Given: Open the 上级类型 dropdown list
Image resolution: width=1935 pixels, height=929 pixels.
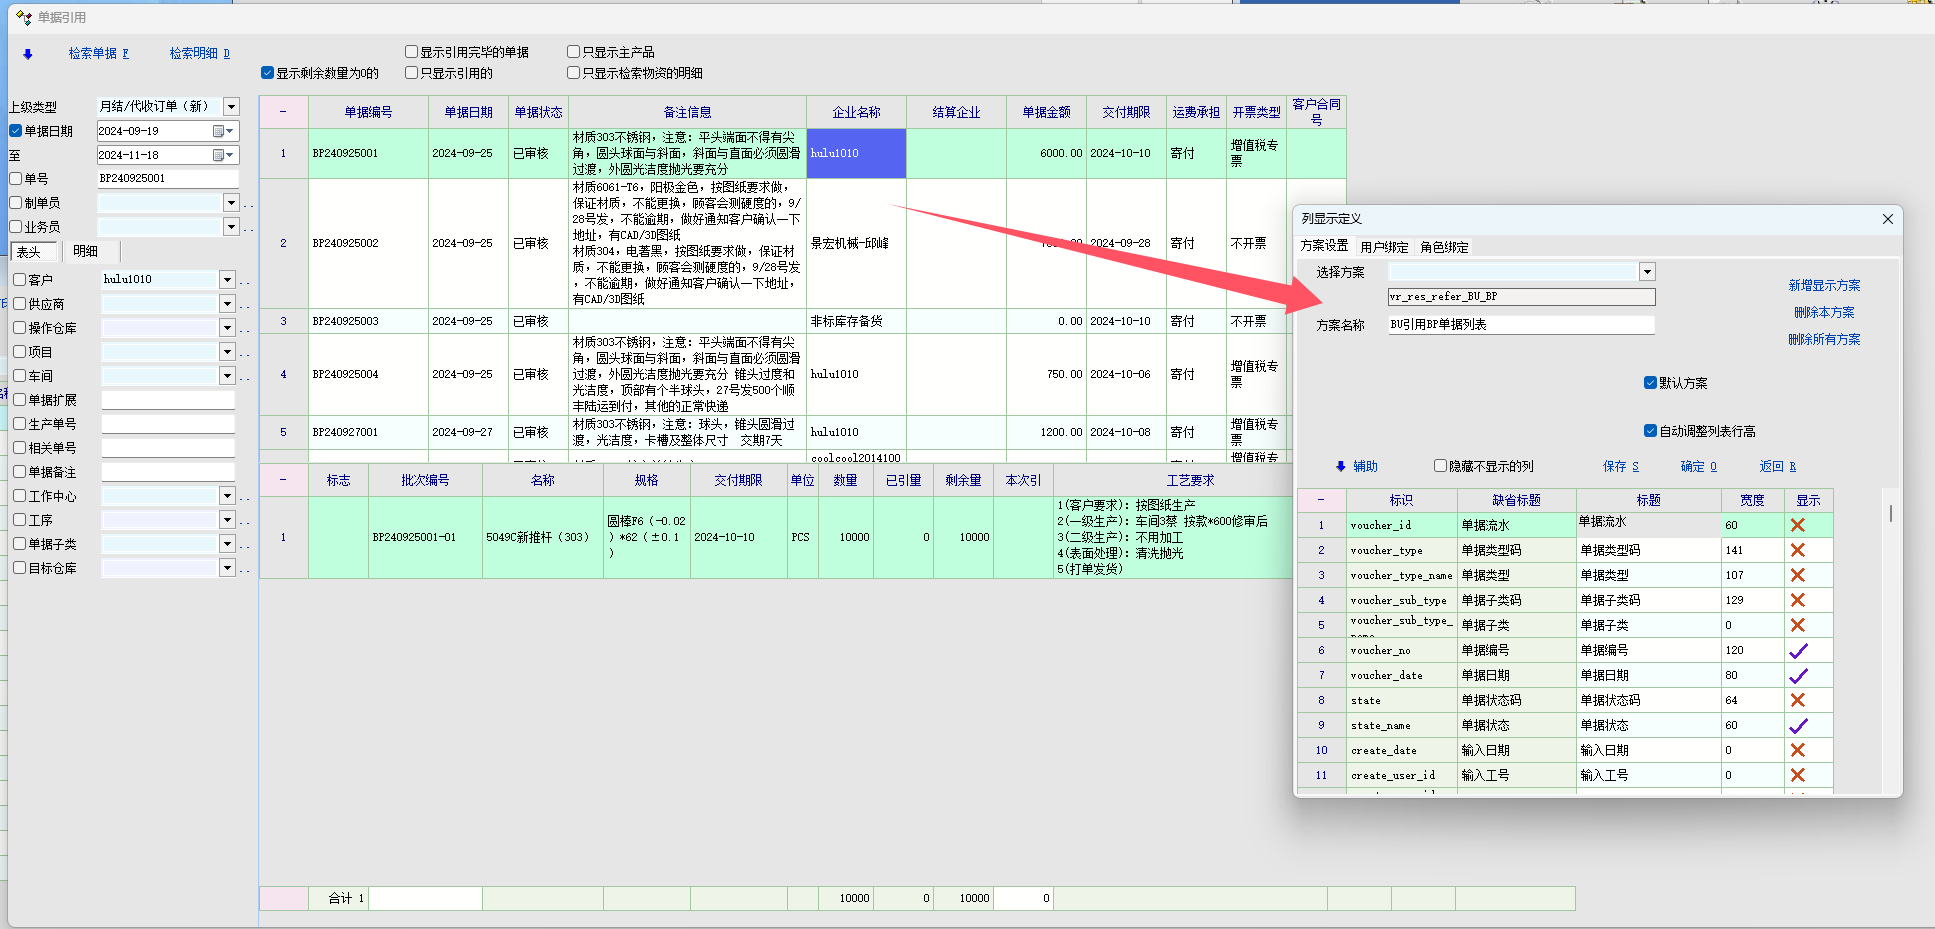Looking at the screenshot, I should [231, 106].
